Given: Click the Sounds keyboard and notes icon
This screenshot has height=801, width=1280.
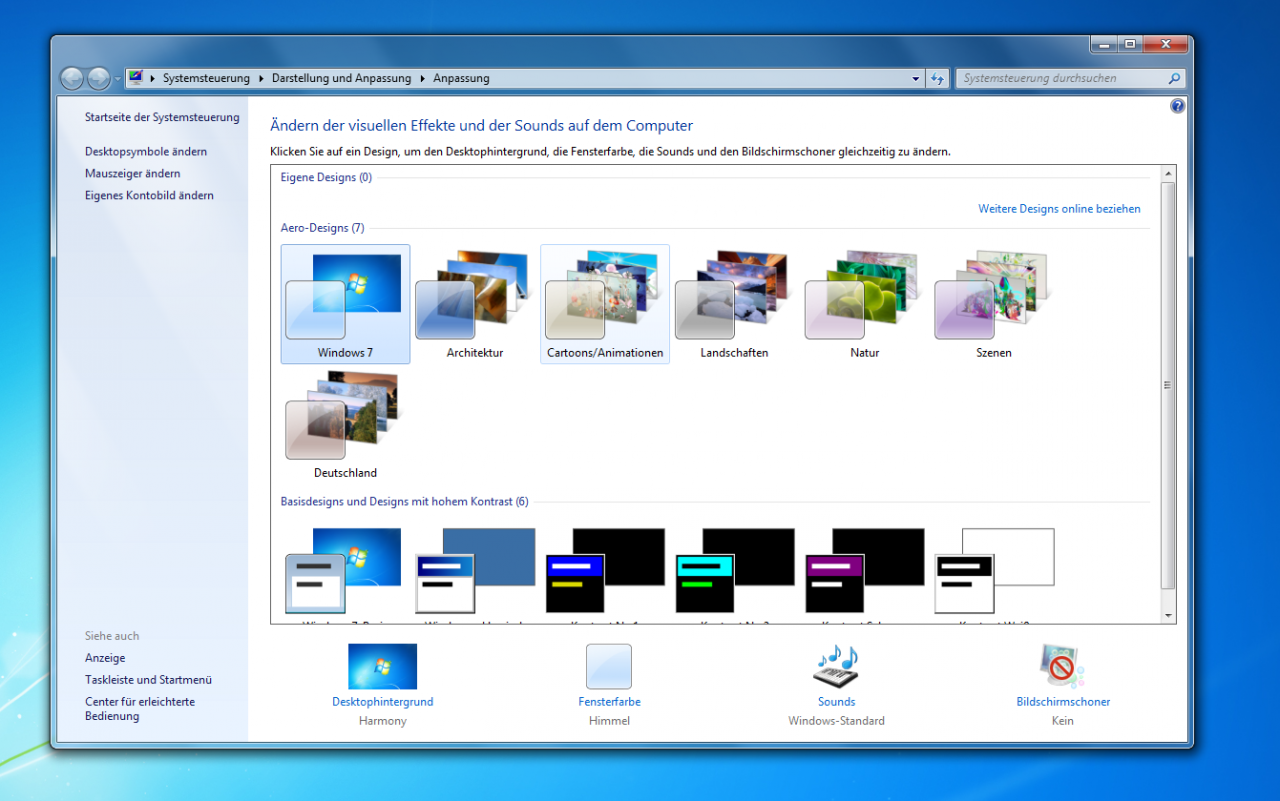Looking at the screenshot, I should tap(836, 666).
